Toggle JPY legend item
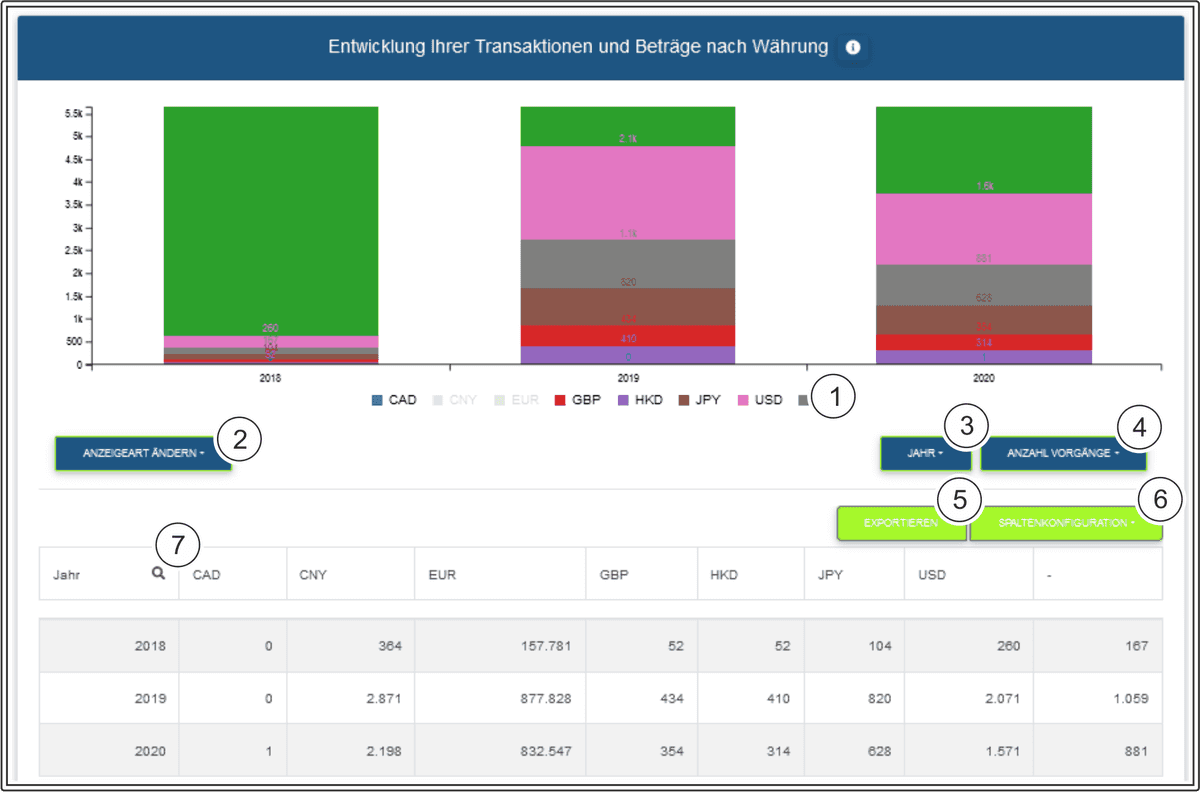 point(702,401)
